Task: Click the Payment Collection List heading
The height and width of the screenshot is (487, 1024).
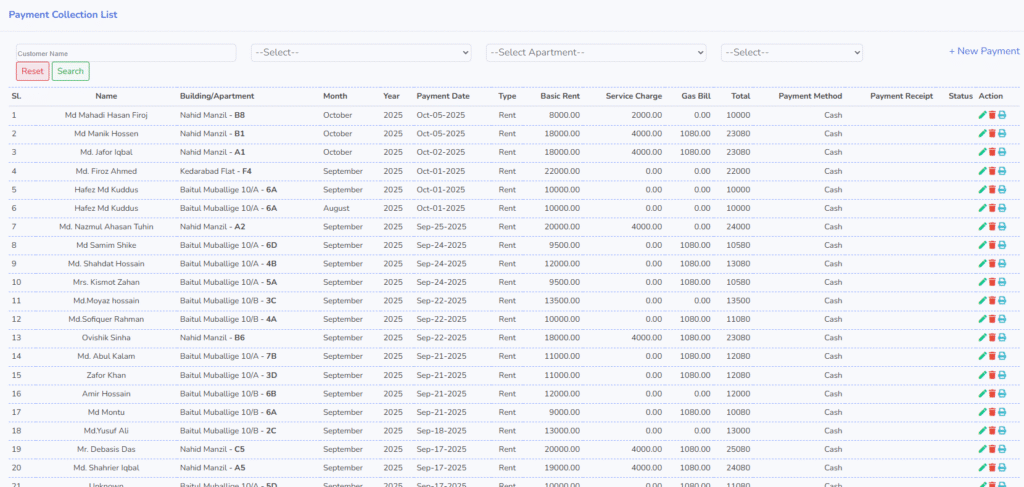Action: [63, 14]
